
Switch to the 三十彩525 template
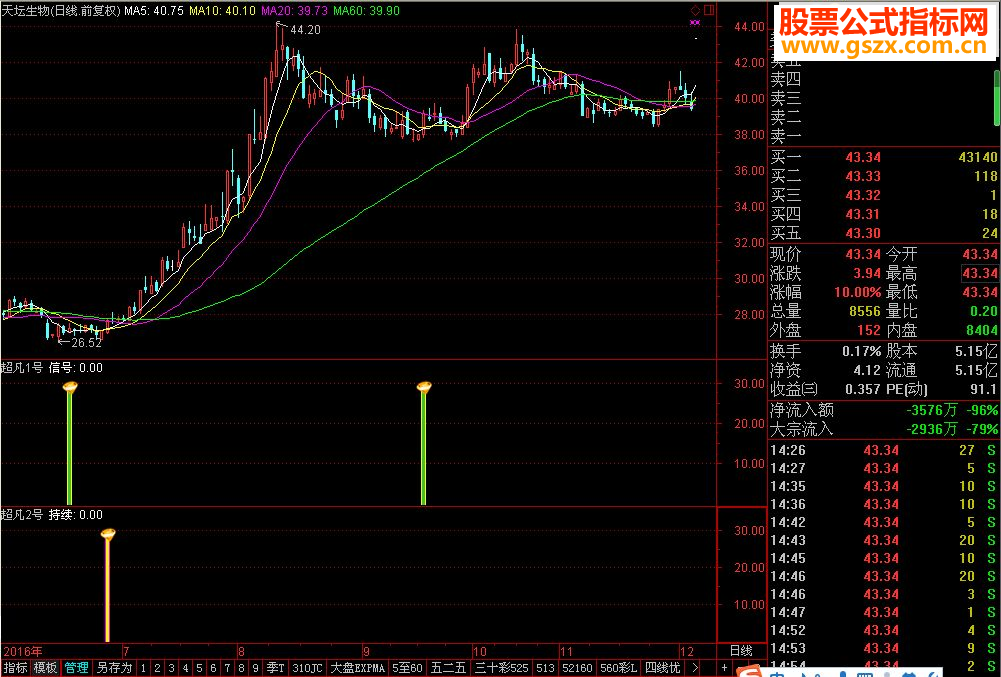point(502,668)
